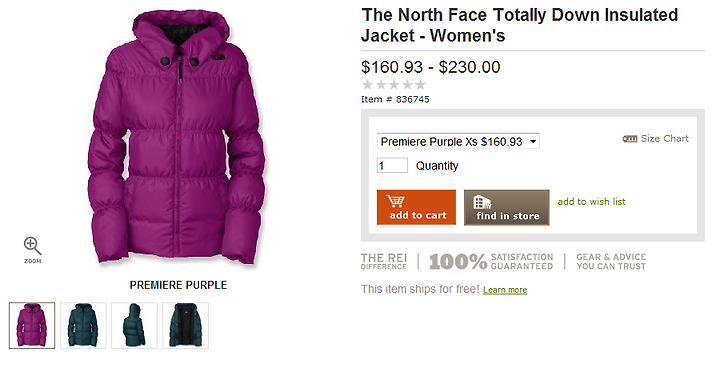Viewport: 720px width, 368px height.
Task: Open the Learn more shipping link
Action: [505, 290]
